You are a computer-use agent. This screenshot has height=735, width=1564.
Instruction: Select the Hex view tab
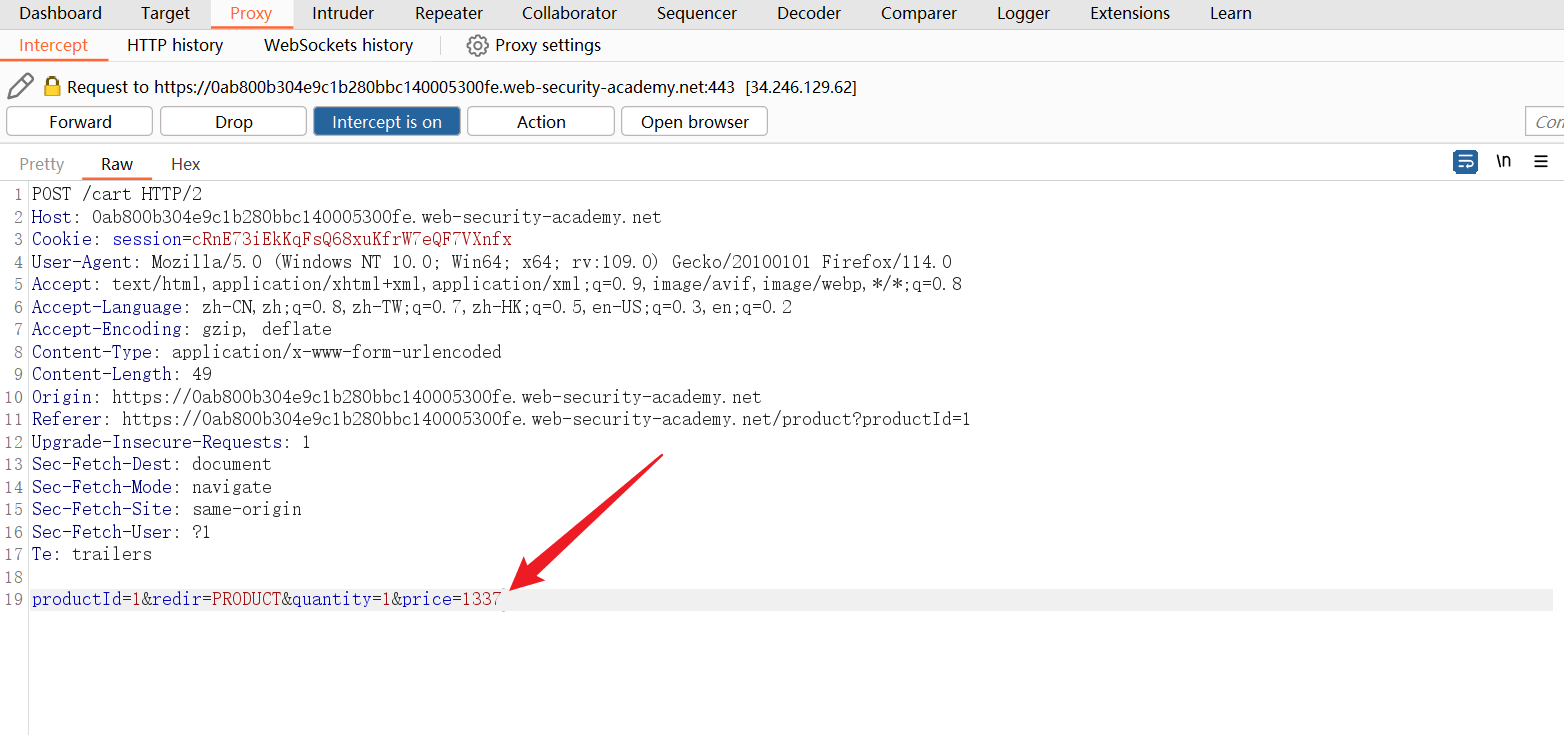click(x=185, y=164)
